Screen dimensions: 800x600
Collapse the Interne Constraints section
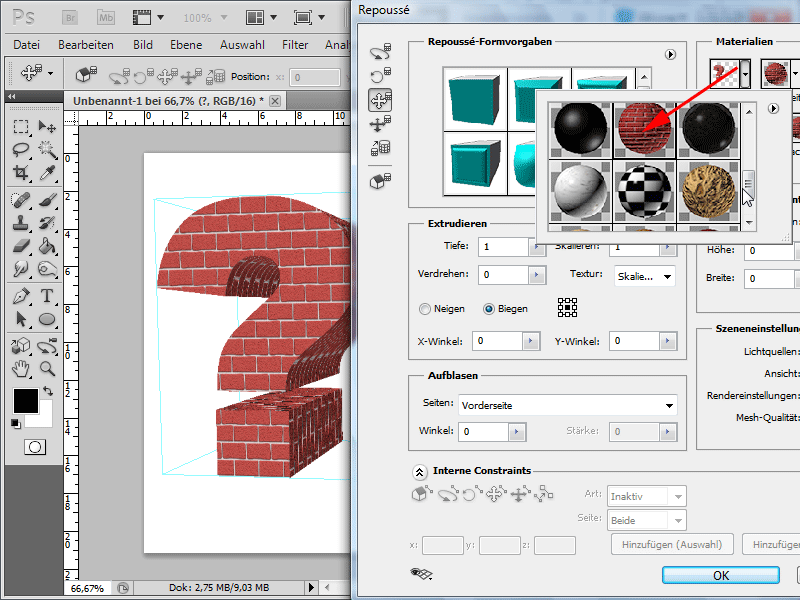point(419,472)
